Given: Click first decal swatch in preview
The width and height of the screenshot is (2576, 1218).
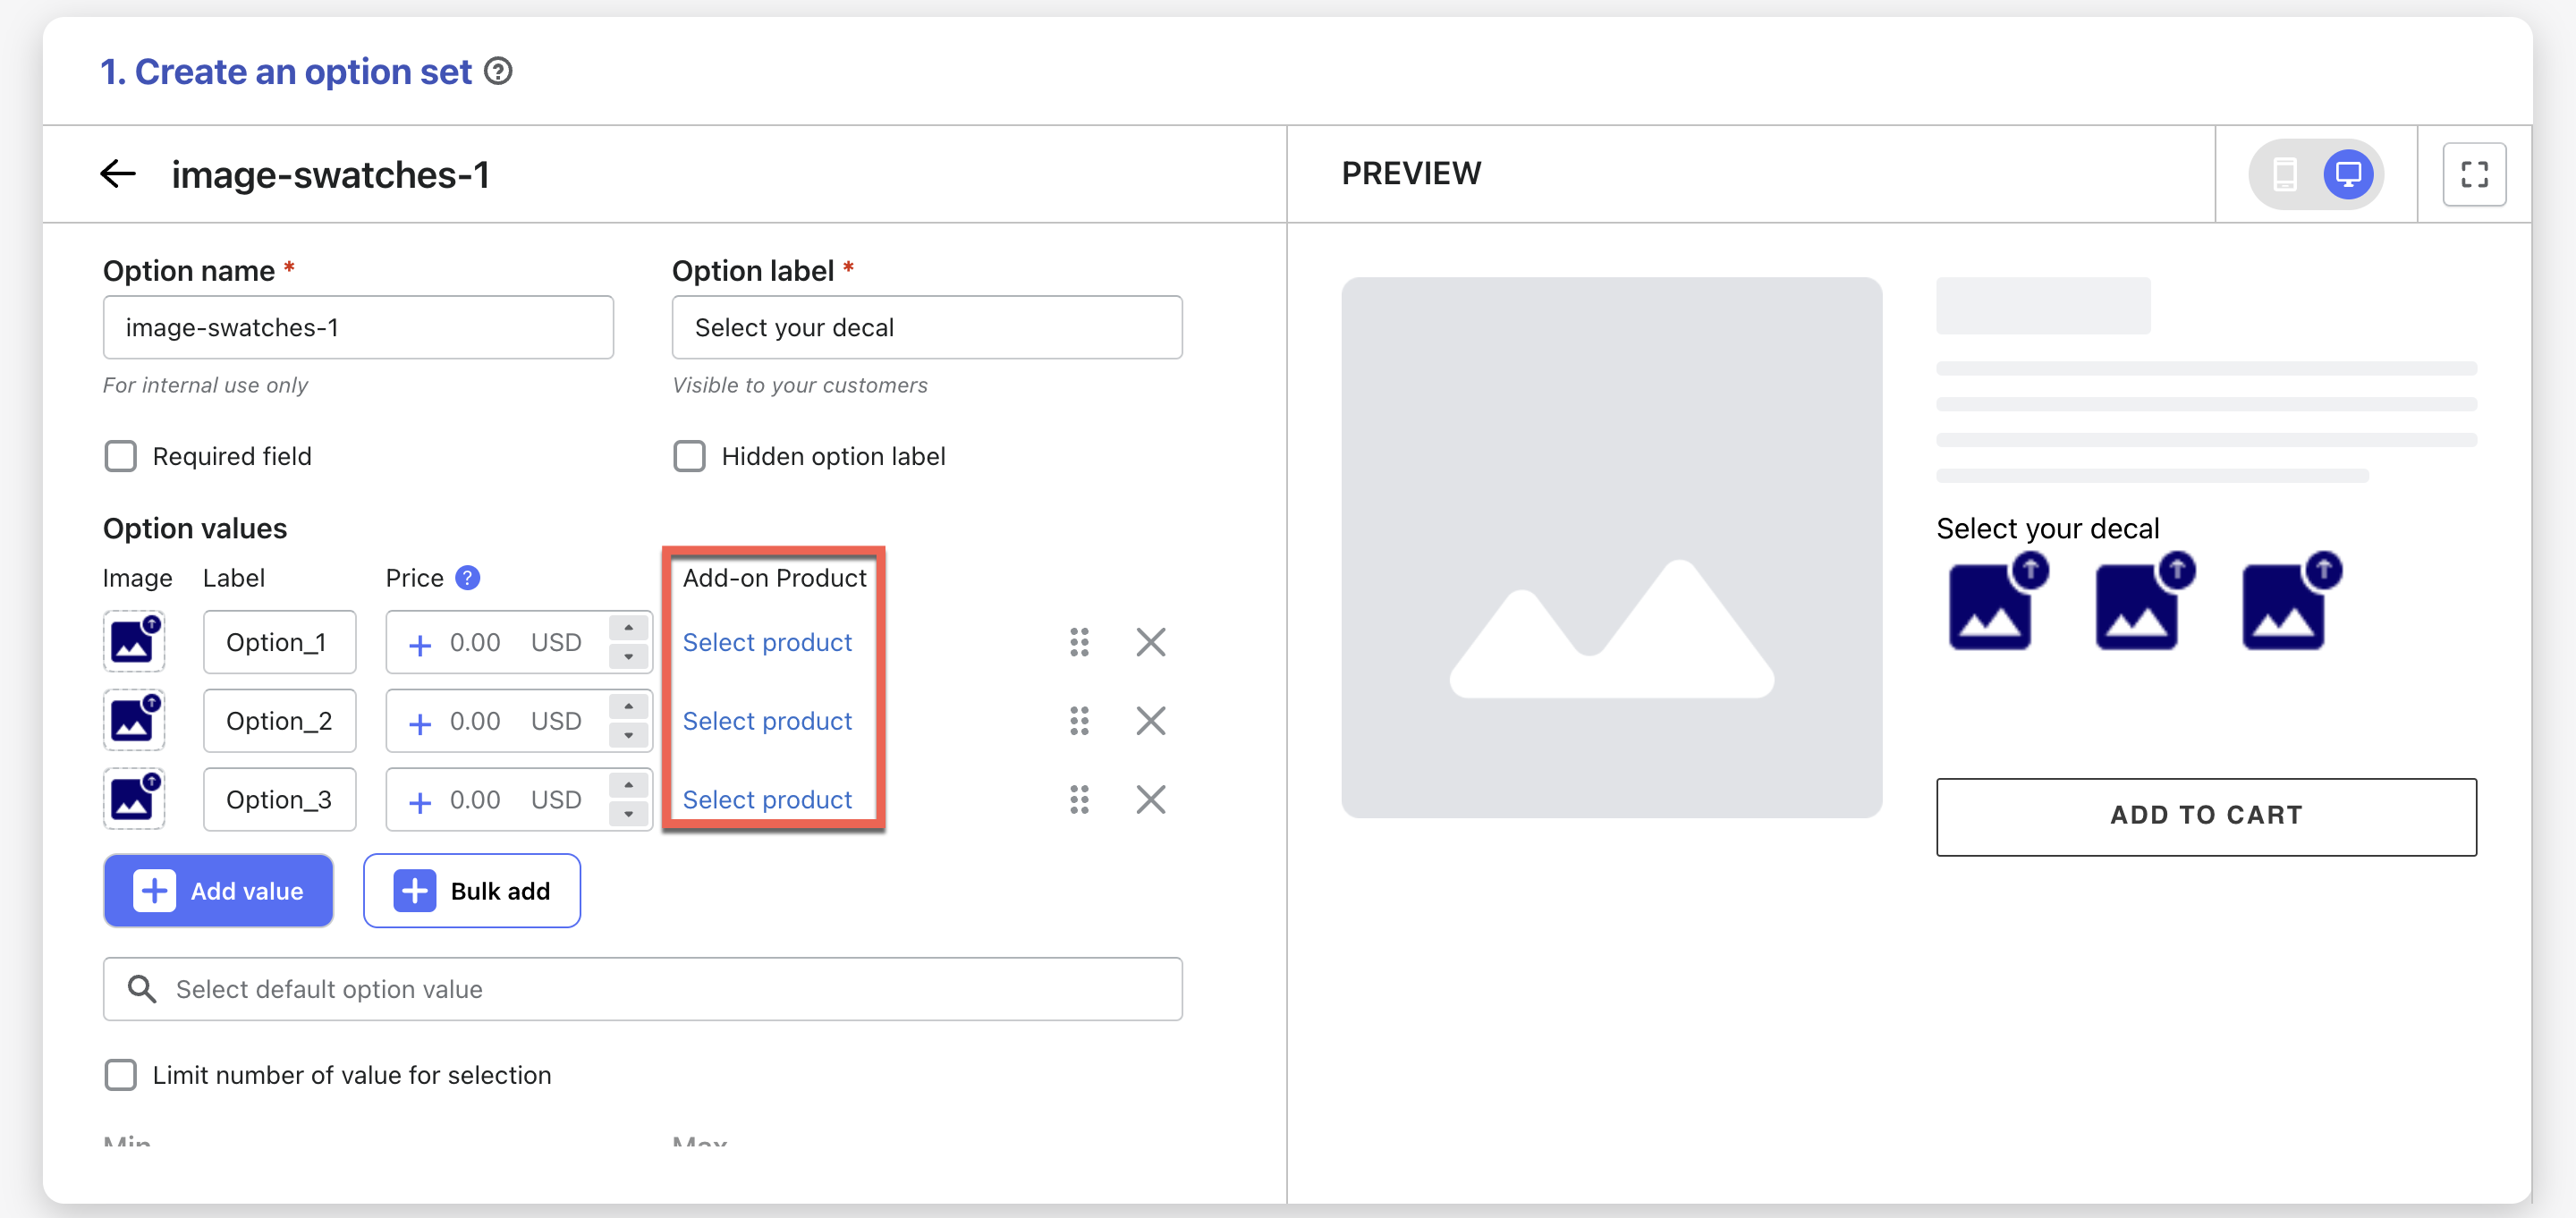Looking at the screenshot, I should (x=1993, y=605).
